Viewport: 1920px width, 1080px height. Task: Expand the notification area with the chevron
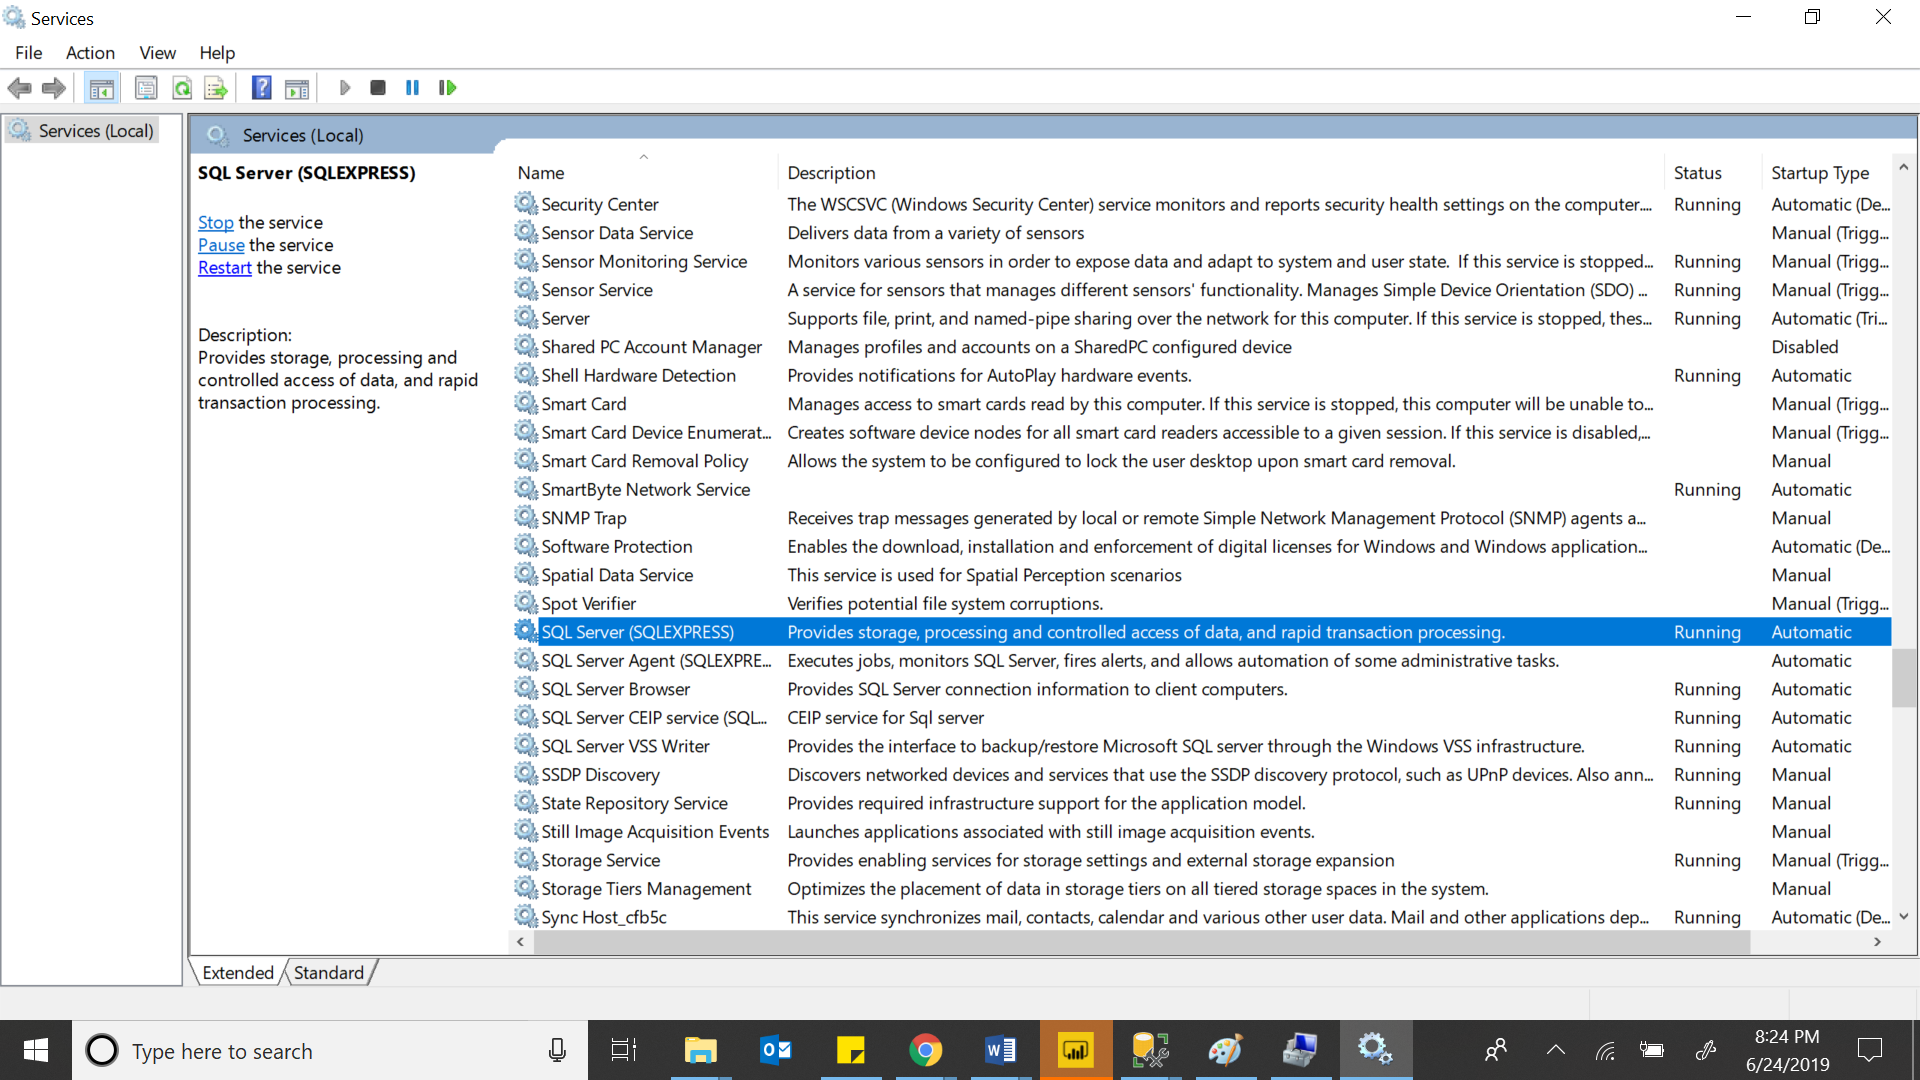coord(1555,1050)
